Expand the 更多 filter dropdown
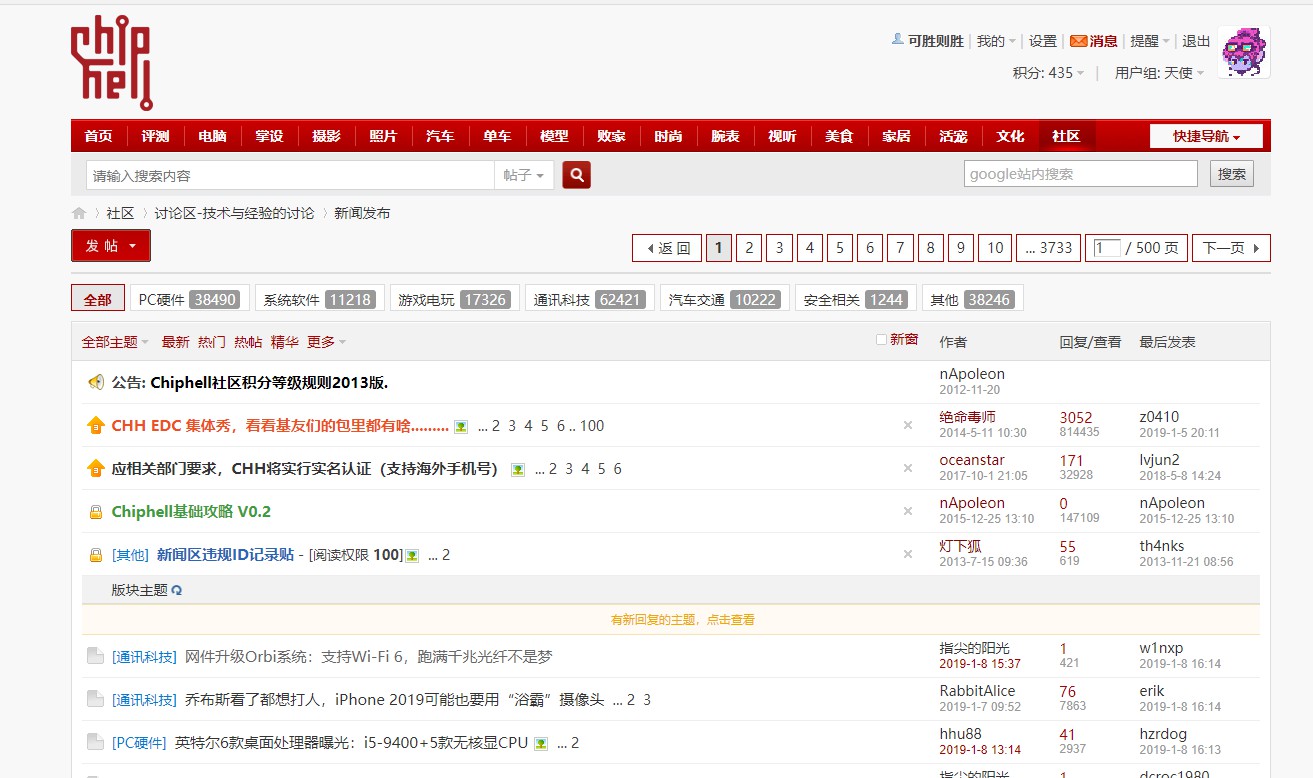This screenshot has height=778, width=1313. pyautogui.click(x=327, y=342)
